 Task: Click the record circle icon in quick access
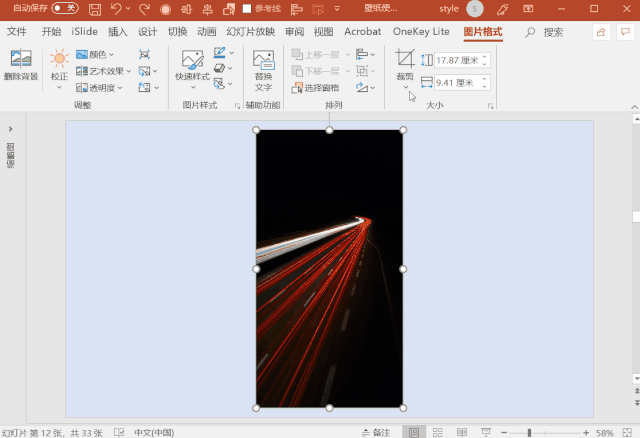[x=165, y=9]
